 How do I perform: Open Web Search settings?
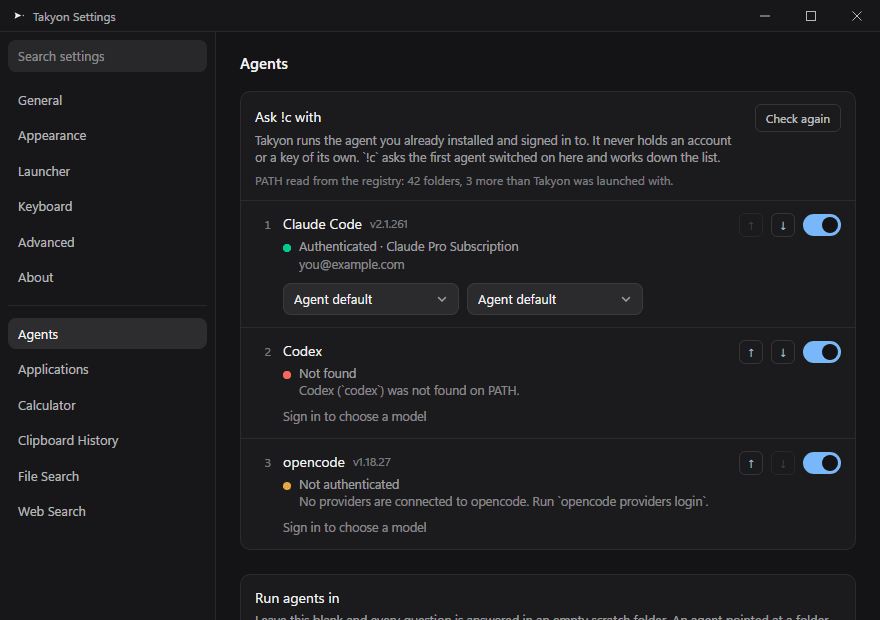click(107, 512)
